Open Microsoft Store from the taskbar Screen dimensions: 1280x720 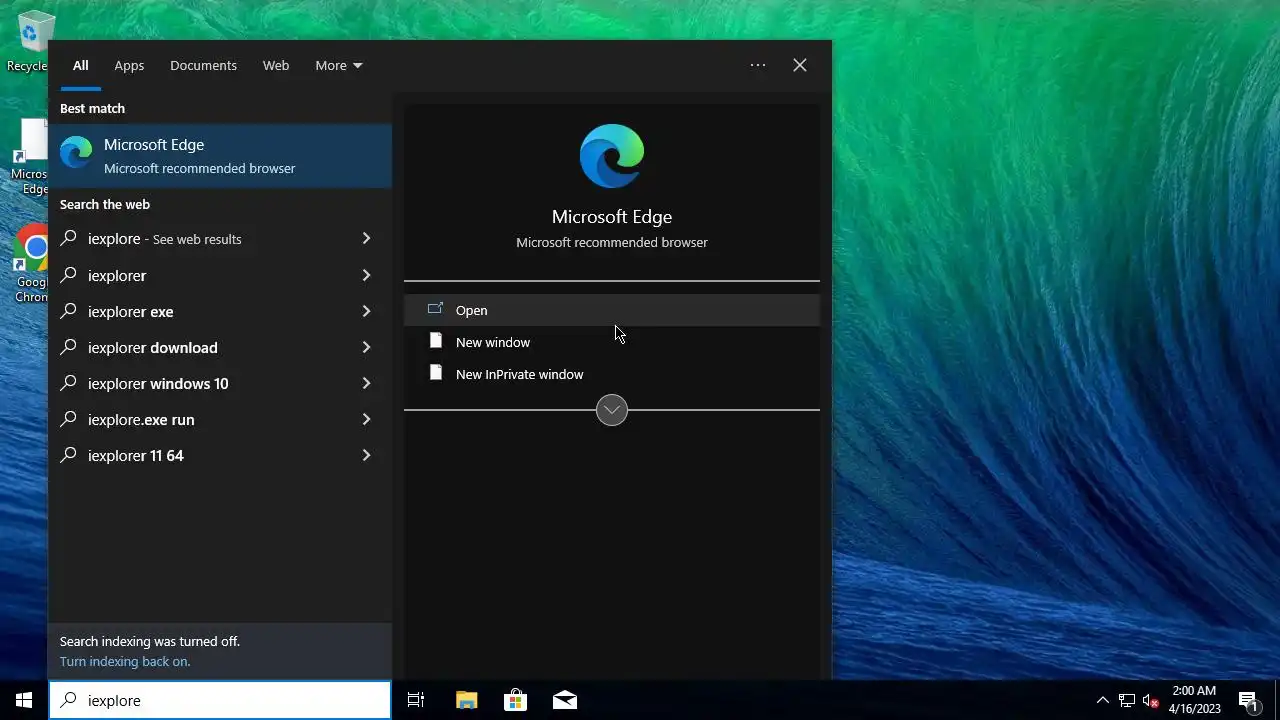click(x=515, y=700)
